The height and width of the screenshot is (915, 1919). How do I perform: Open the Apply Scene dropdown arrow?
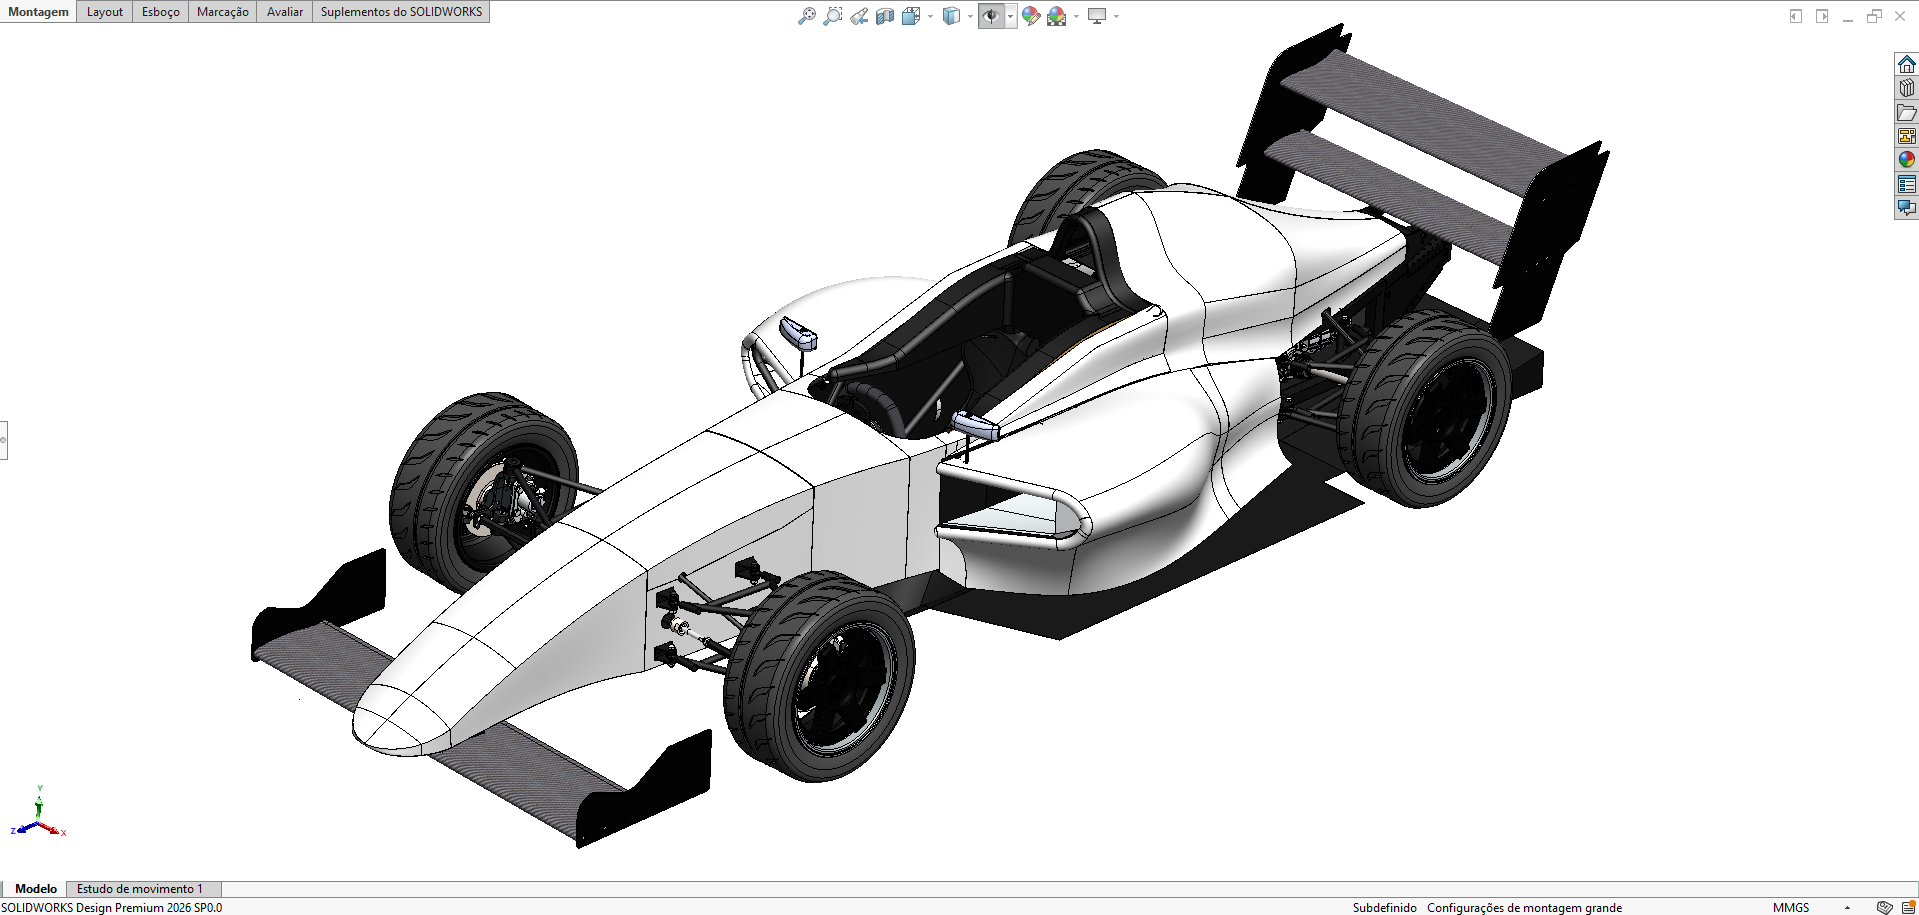[1076, 16]
